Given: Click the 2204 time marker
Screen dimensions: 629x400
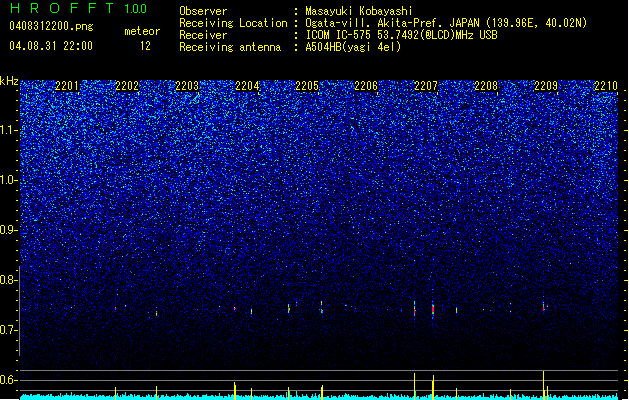Looking at the screenshot, I should (247, 86).
